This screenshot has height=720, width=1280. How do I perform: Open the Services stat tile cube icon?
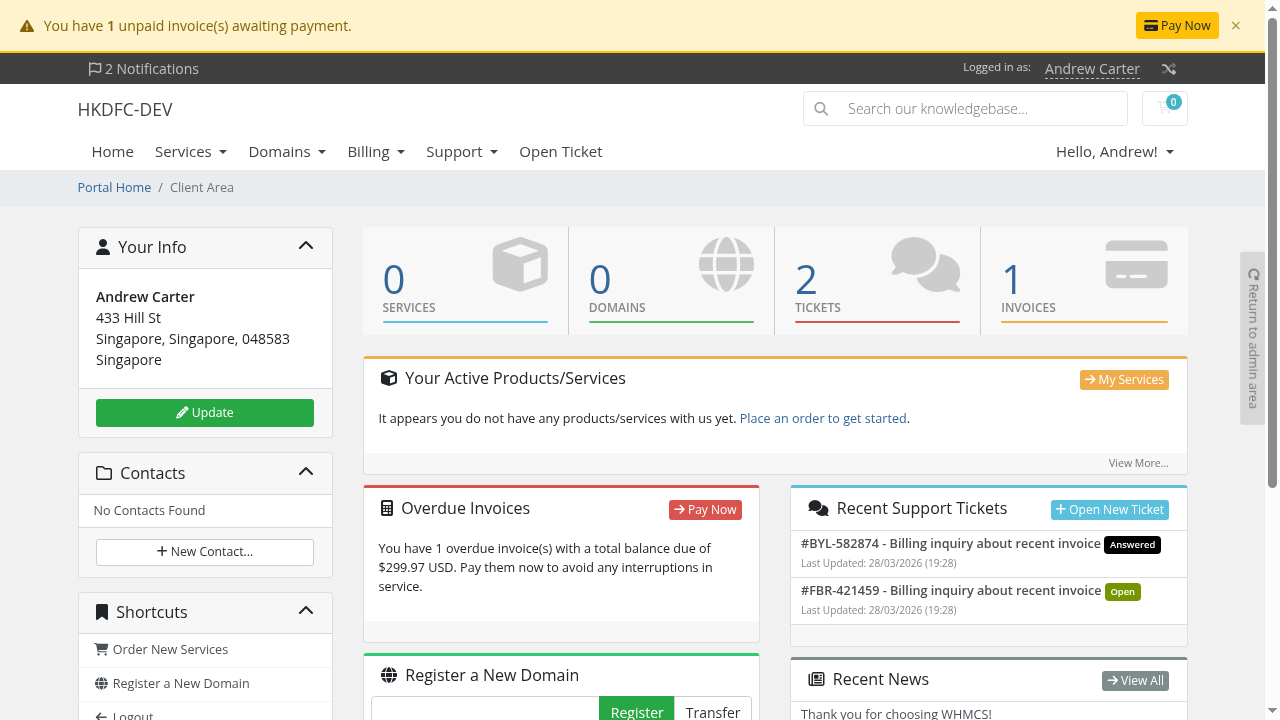click(520, 264)
